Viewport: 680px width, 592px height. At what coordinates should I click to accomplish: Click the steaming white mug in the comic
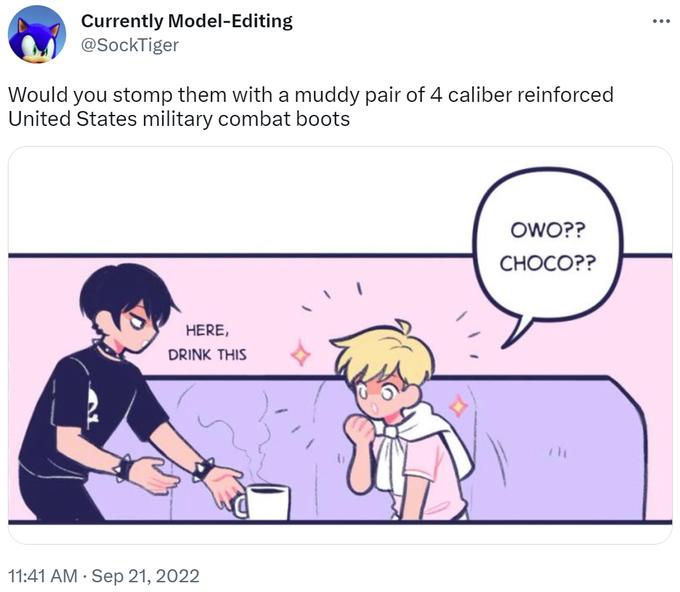tap(261, 502)
